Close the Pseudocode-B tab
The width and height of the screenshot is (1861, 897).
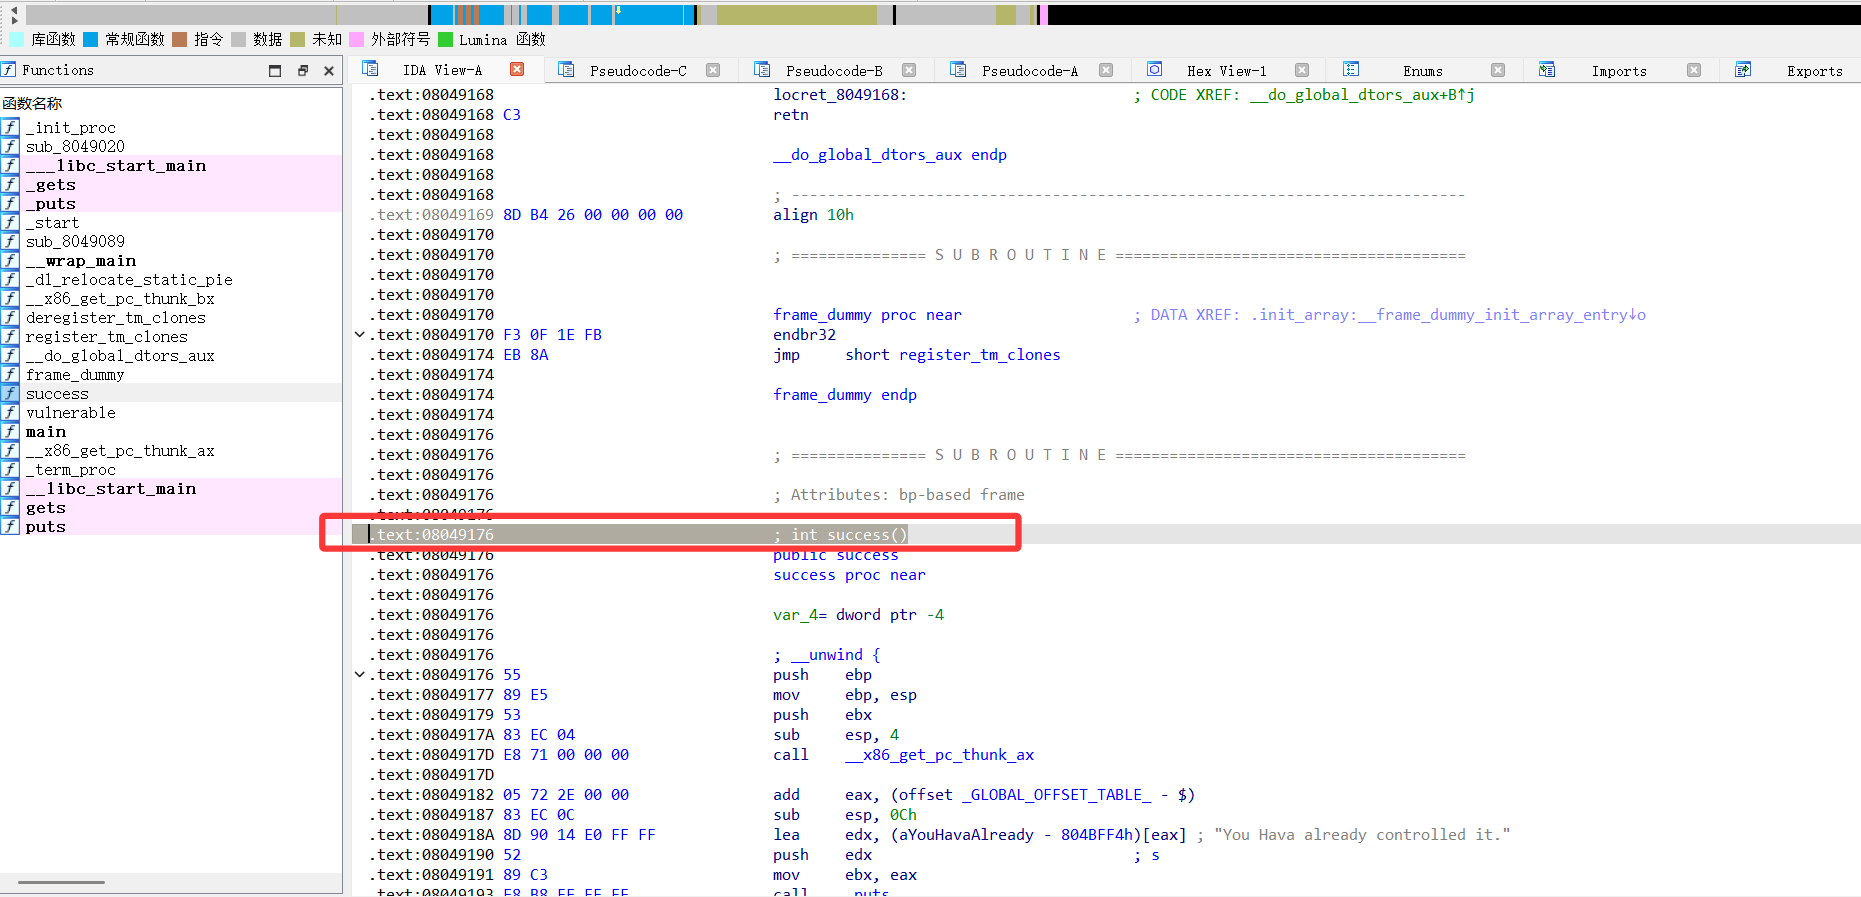[909, 70]
